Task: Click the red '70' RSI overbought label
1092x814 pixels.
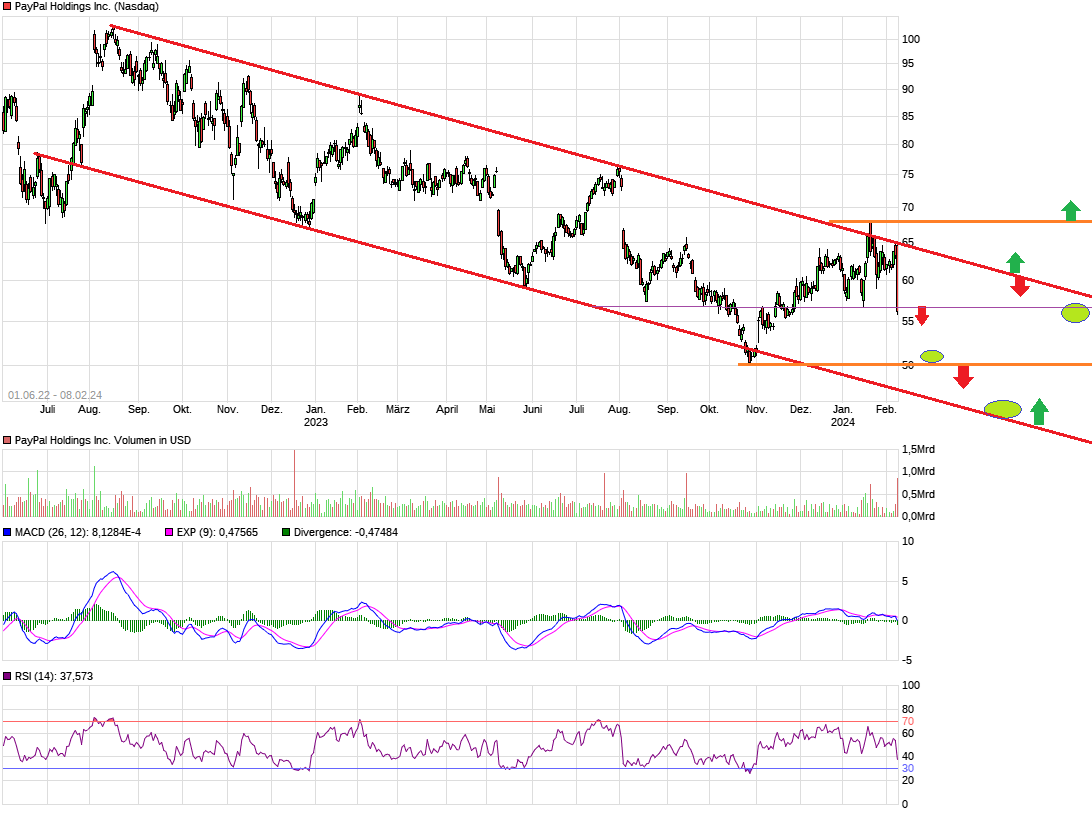Action: tap(907, 721)
